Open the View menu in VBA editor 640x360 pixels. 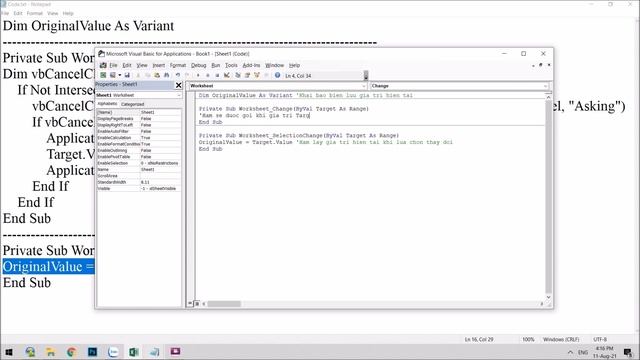[x=142, y=65]
